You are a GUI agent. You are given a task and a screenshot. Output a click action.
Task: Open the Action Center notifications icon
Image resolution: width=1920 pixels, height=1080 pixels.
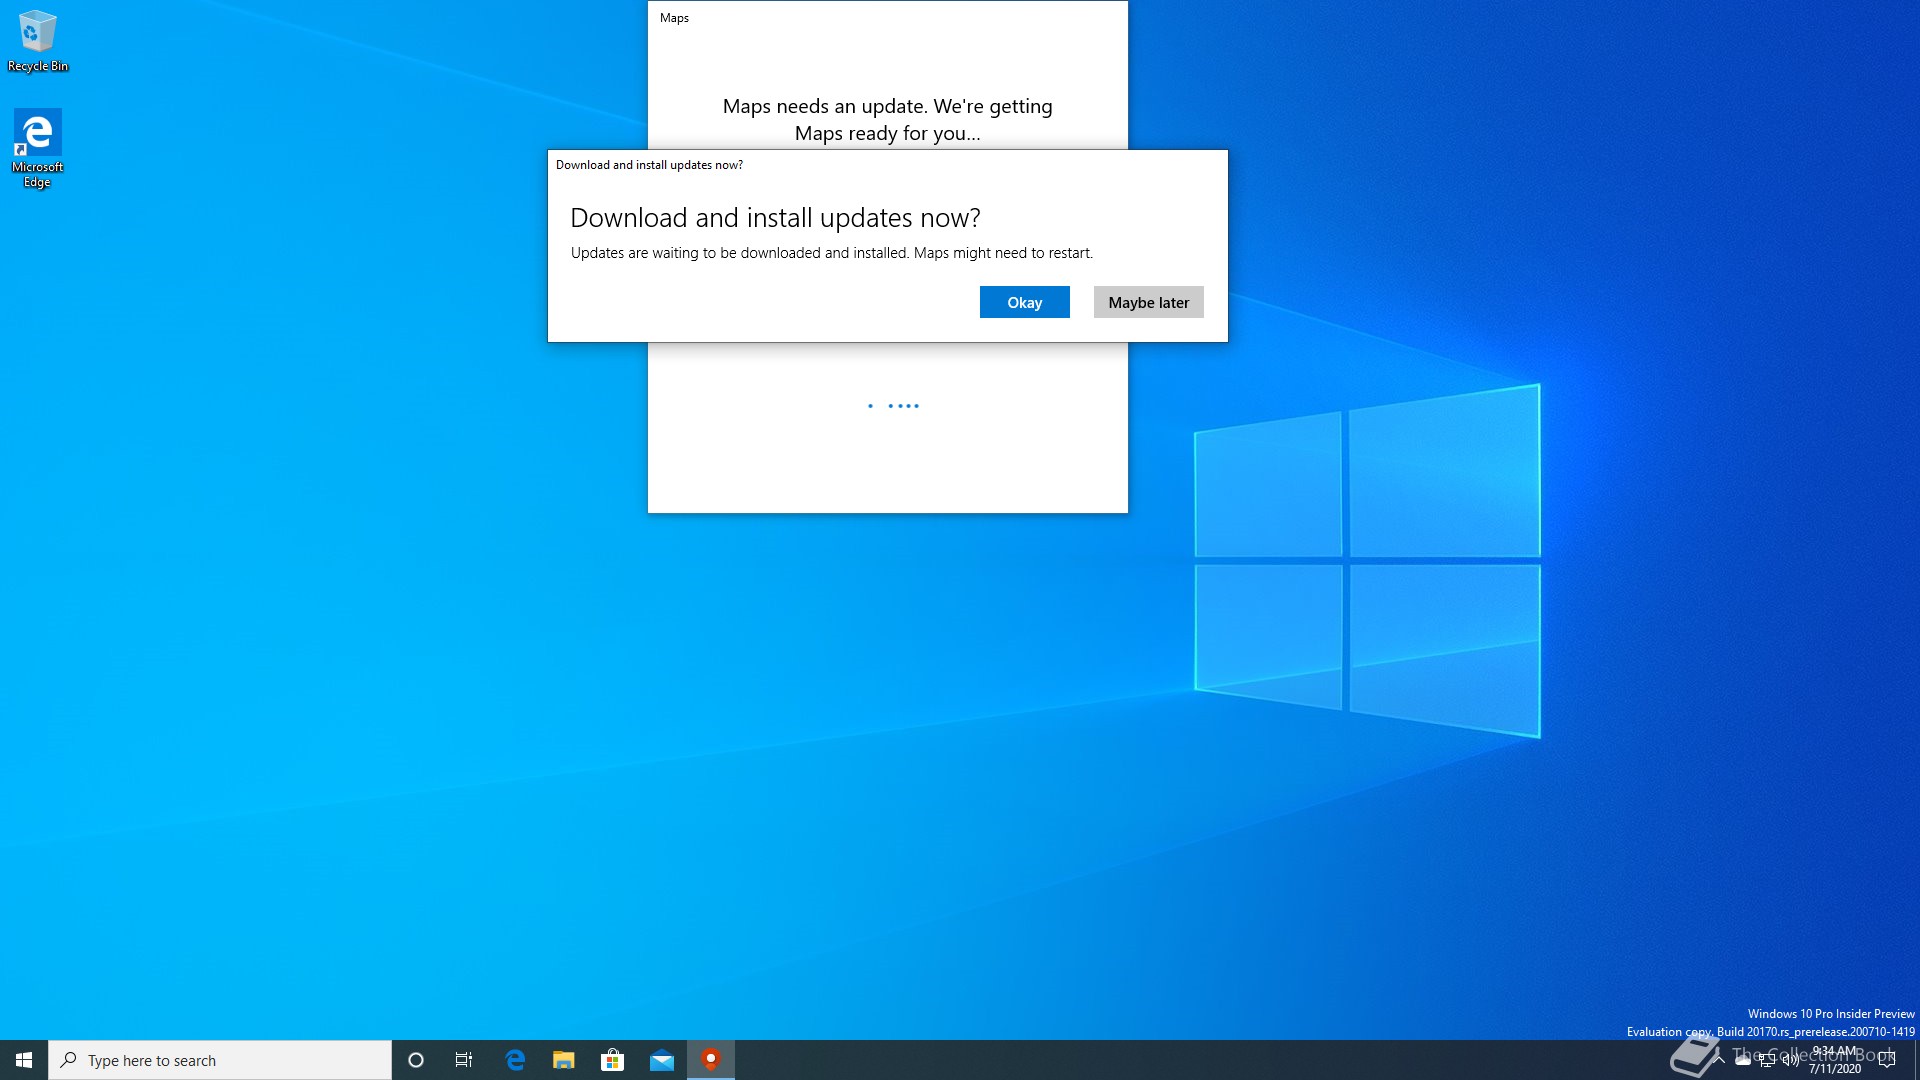coord(1887,1060)
